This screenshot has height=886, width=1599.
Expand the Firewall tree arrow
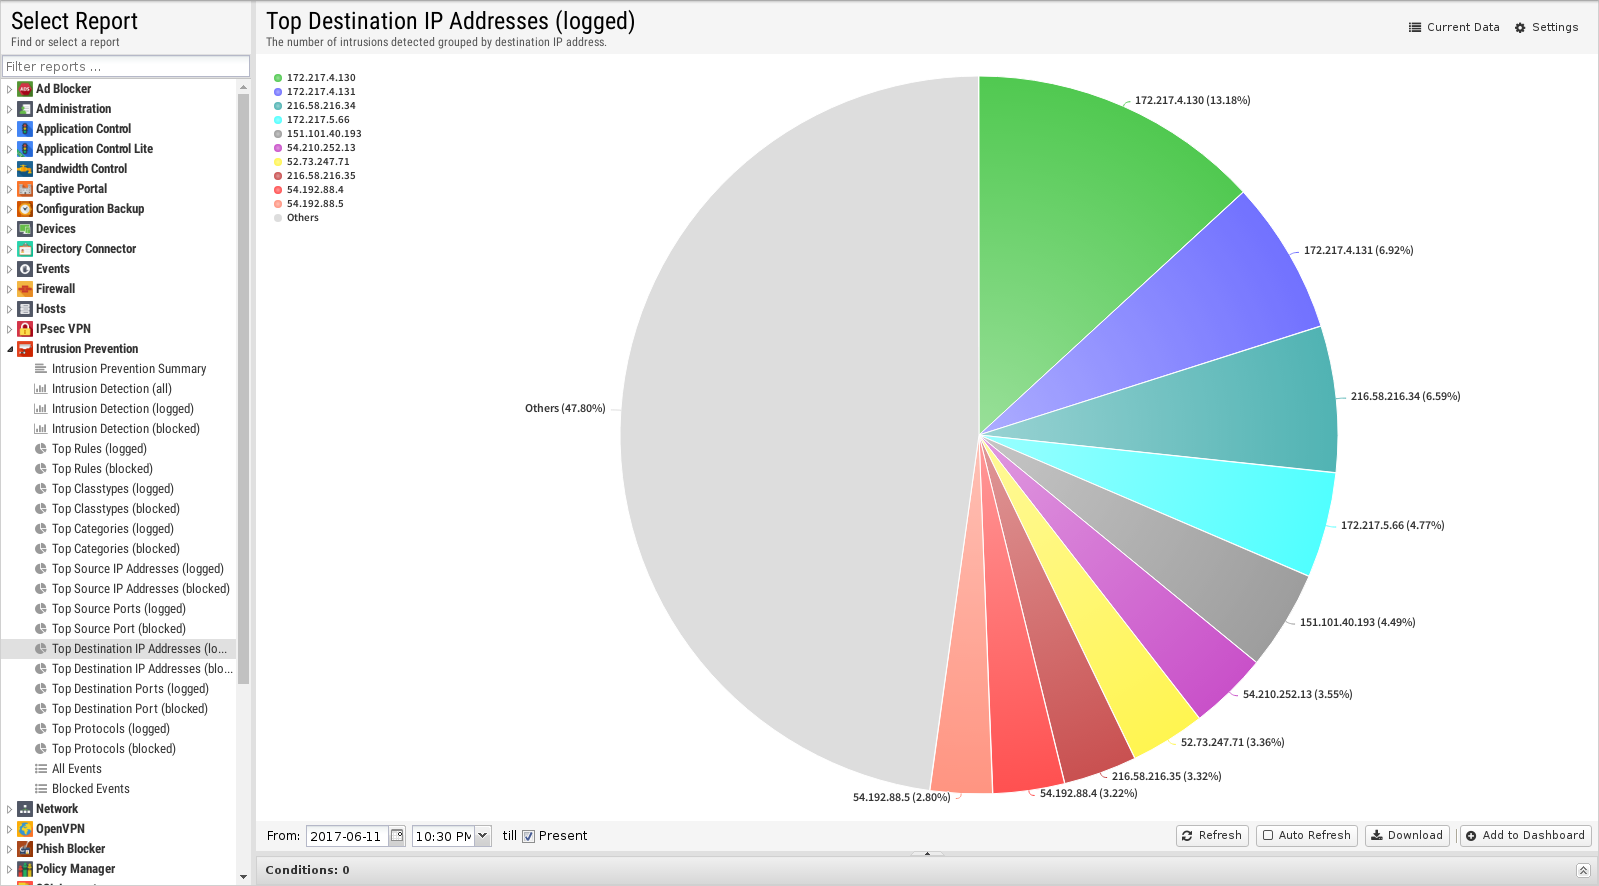[x=10, y=289]
